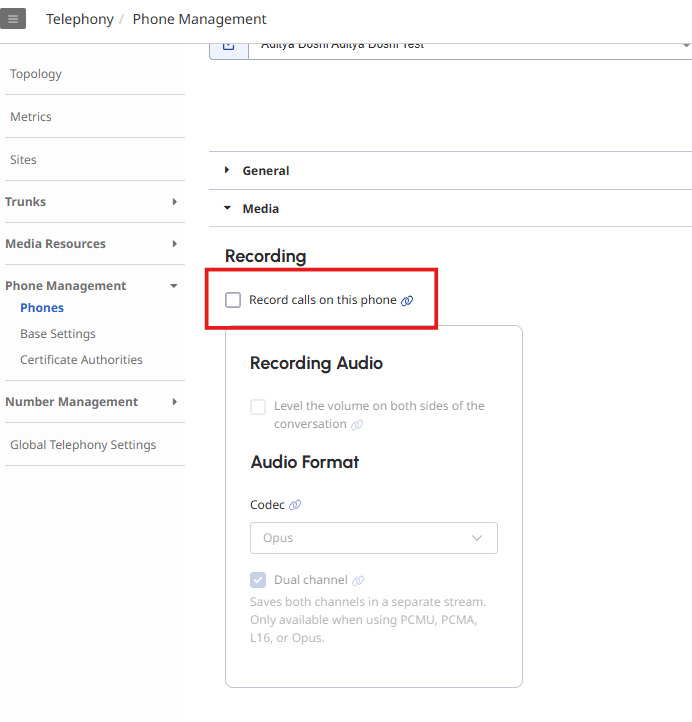Collapse the Media section
This screenshot has height=722, width=692.
click(x=260, y=209)
